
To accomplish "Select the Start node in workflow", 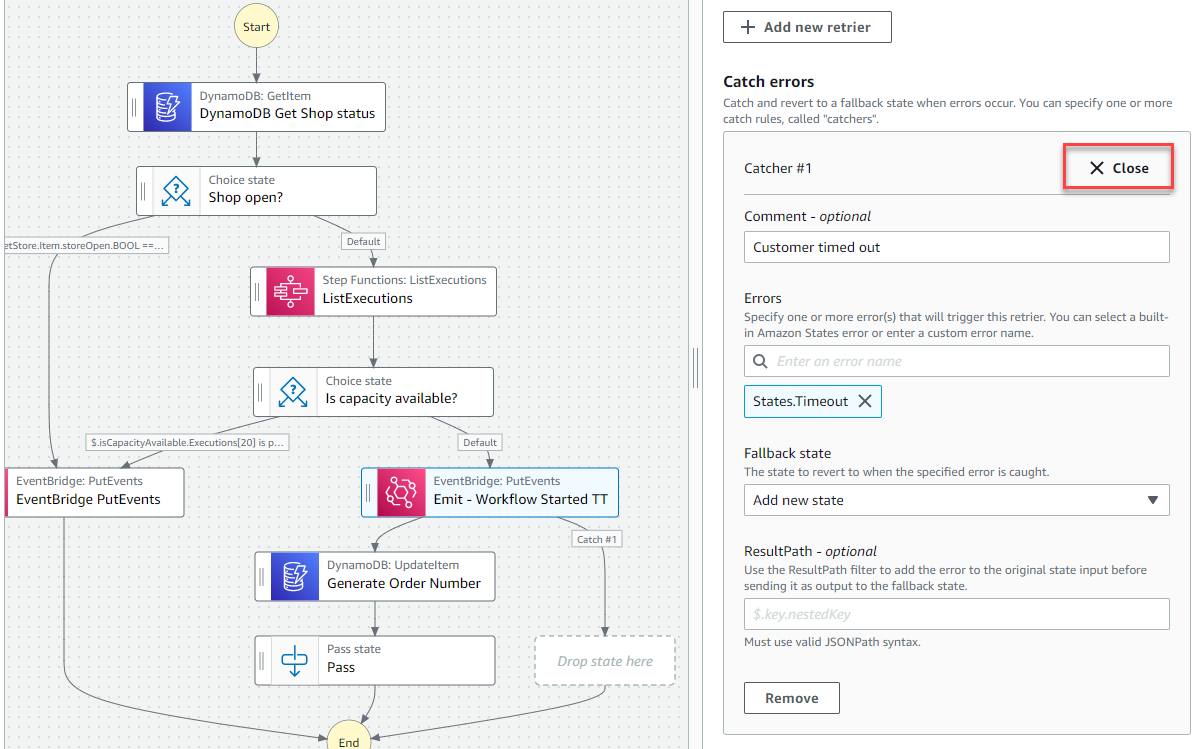I will tap(256, 26).
